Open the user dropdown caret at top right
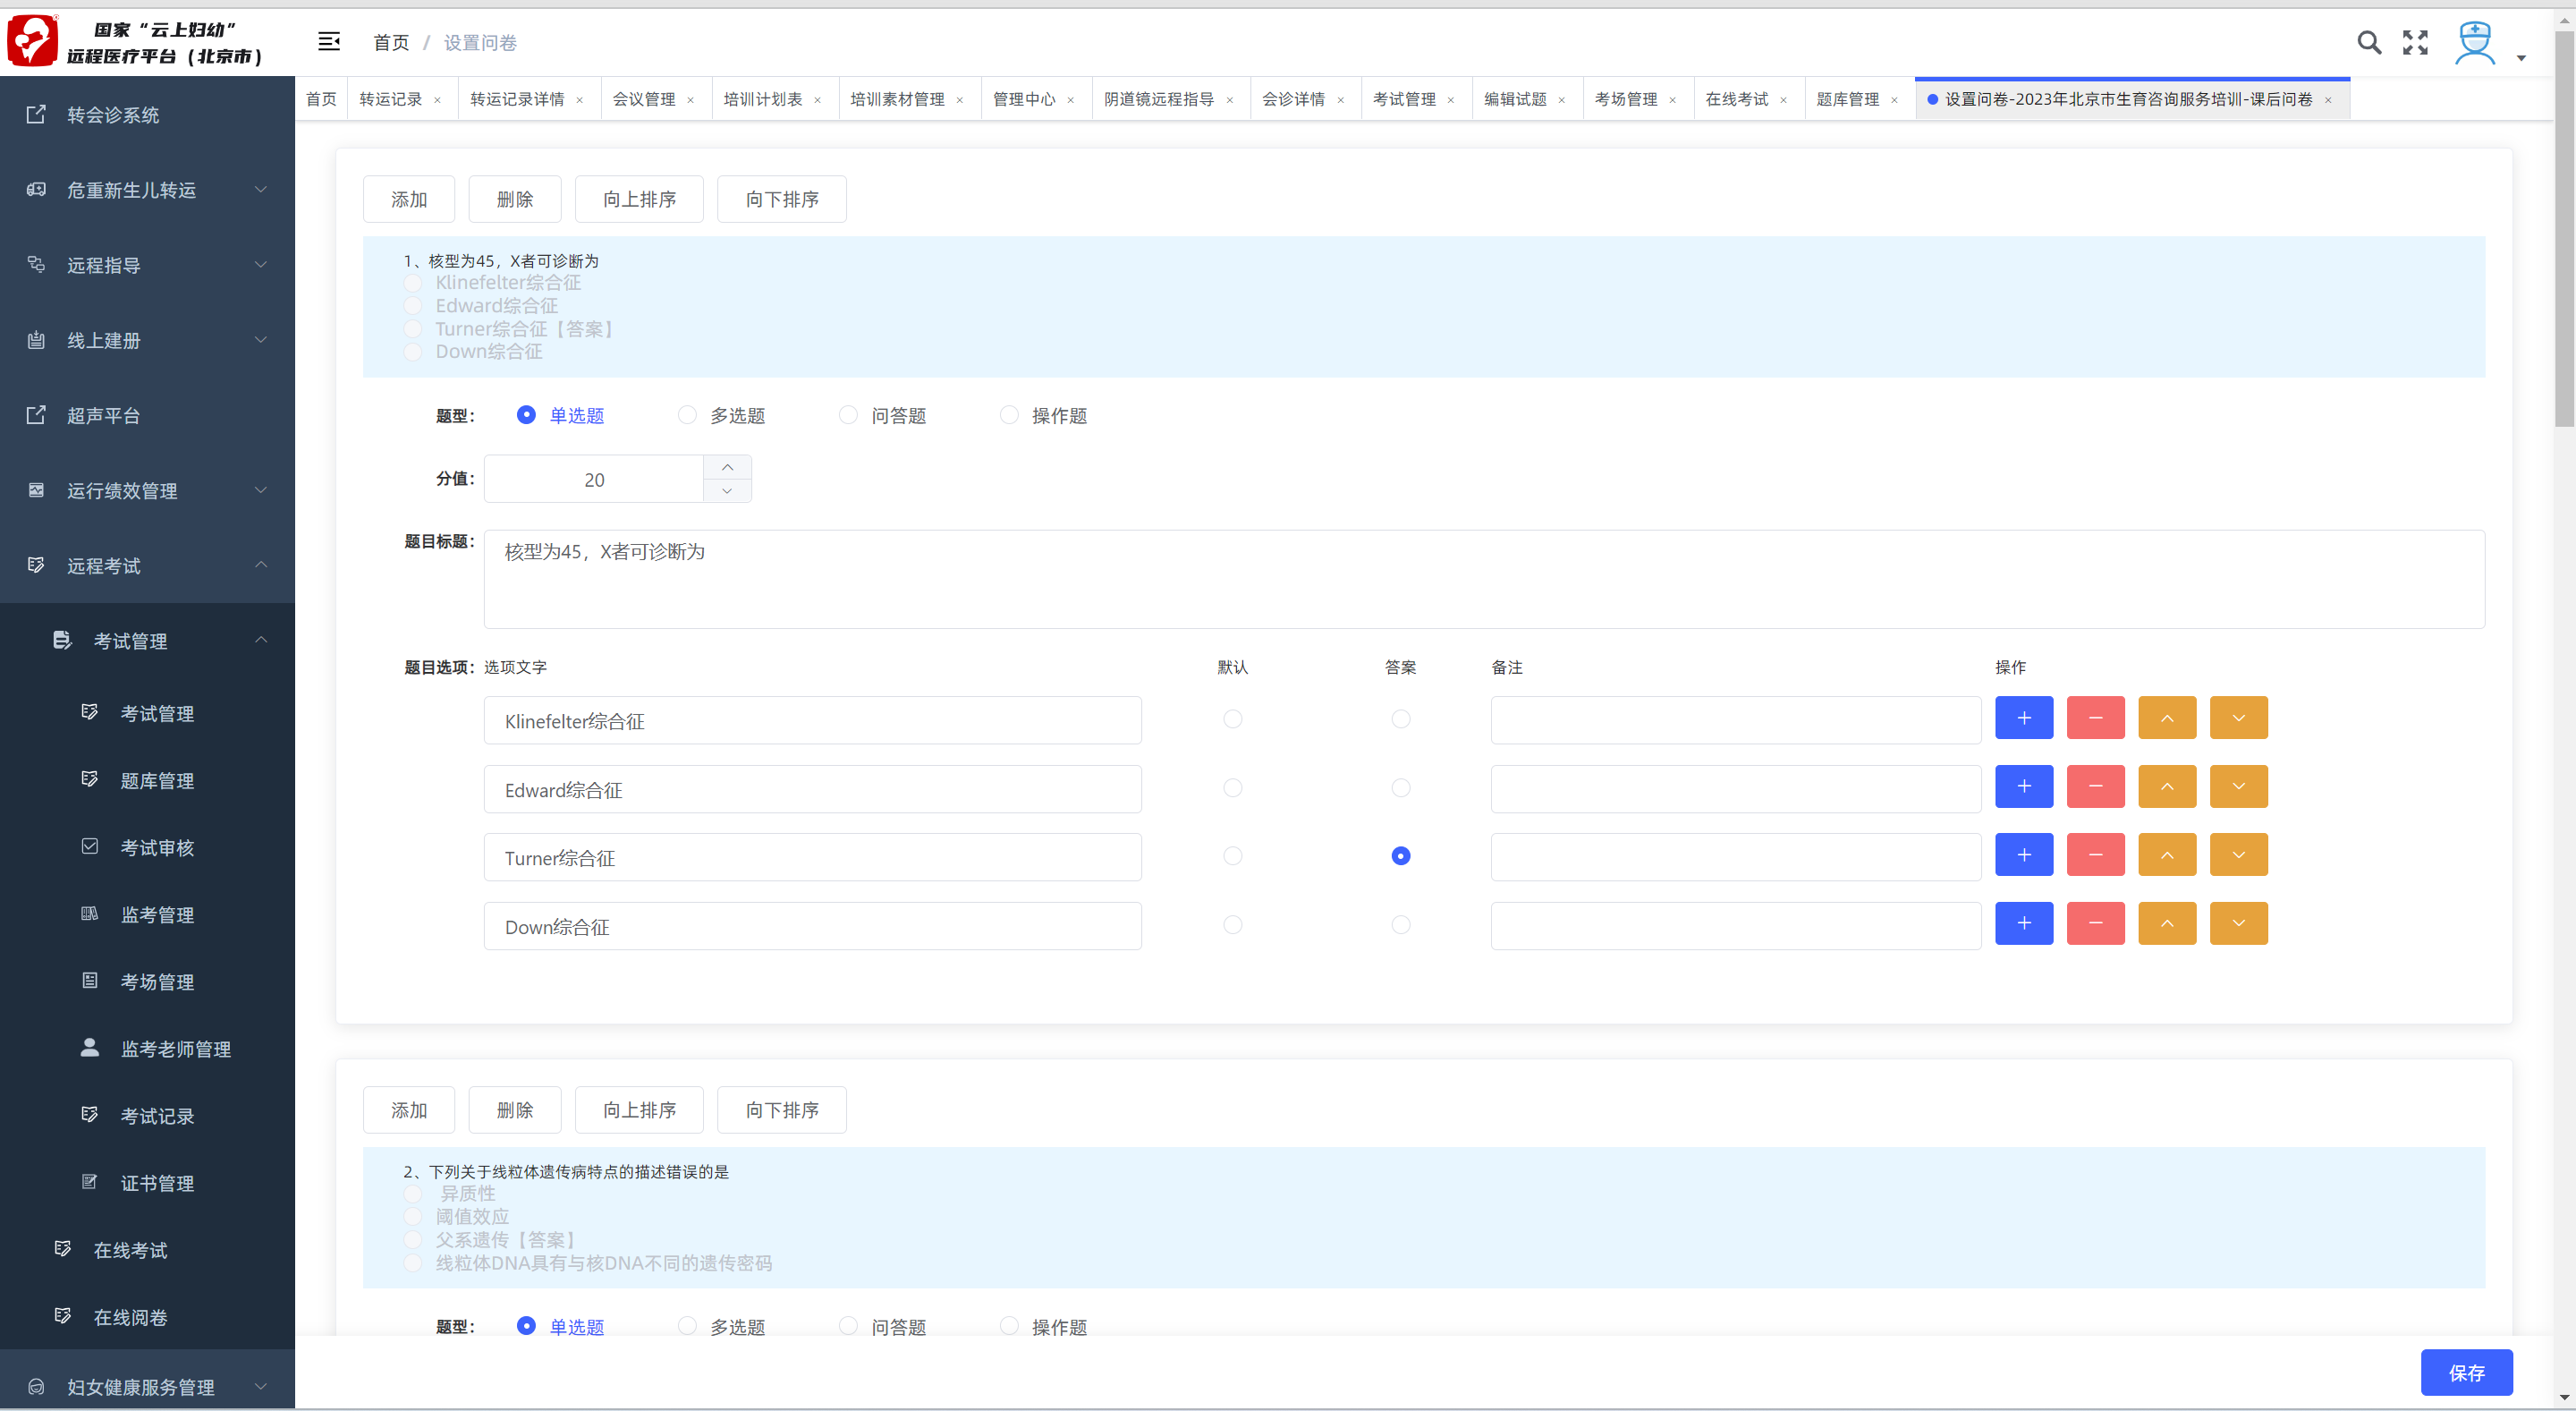The height and width of the screenshot is (1411, 2576). click(2521, 58)
